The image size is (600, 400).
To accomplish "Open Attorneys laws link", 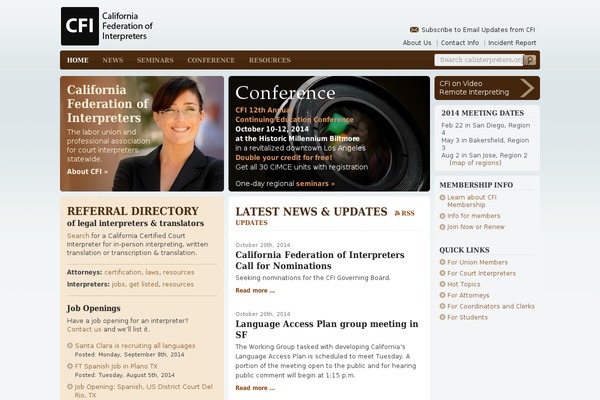I will click(x=152, y=272).
